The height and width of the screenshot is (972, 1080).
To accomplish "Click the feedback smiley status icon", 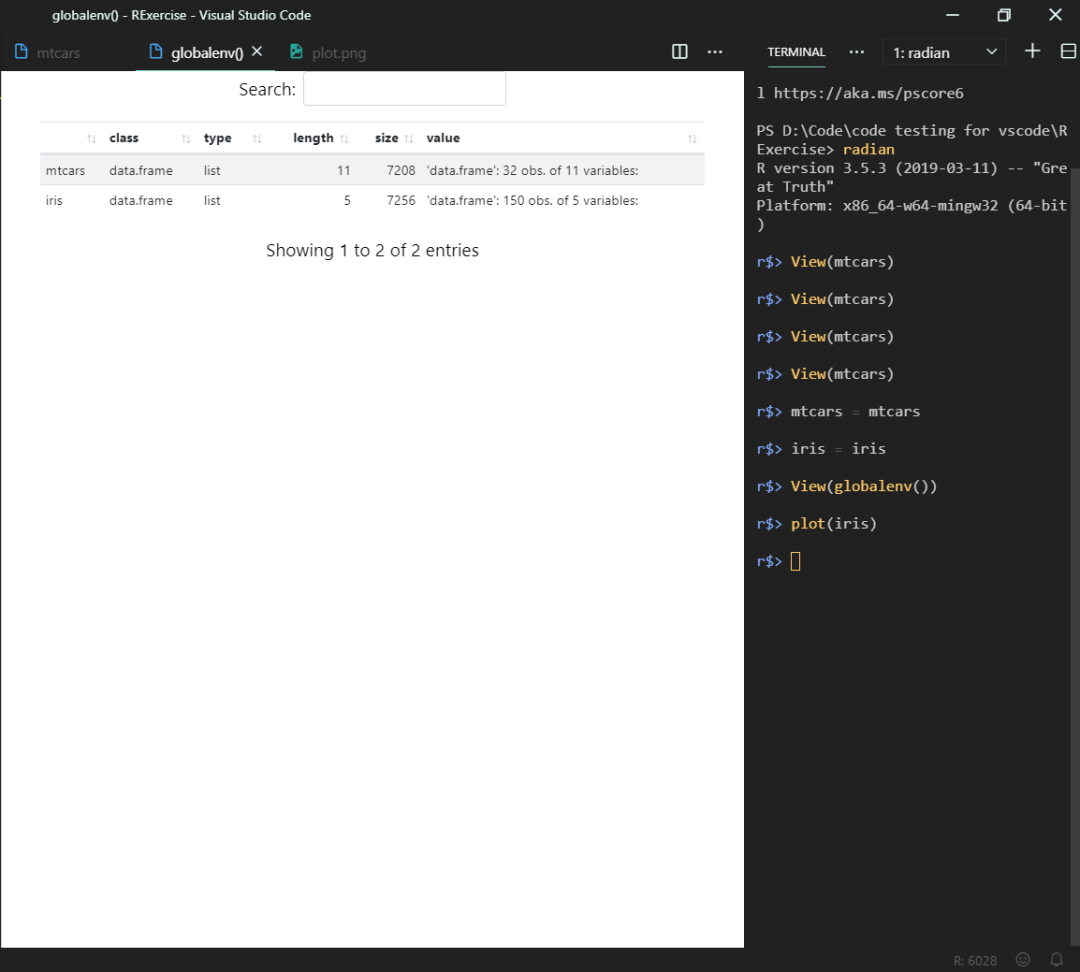I will (x=1023, y=960).
